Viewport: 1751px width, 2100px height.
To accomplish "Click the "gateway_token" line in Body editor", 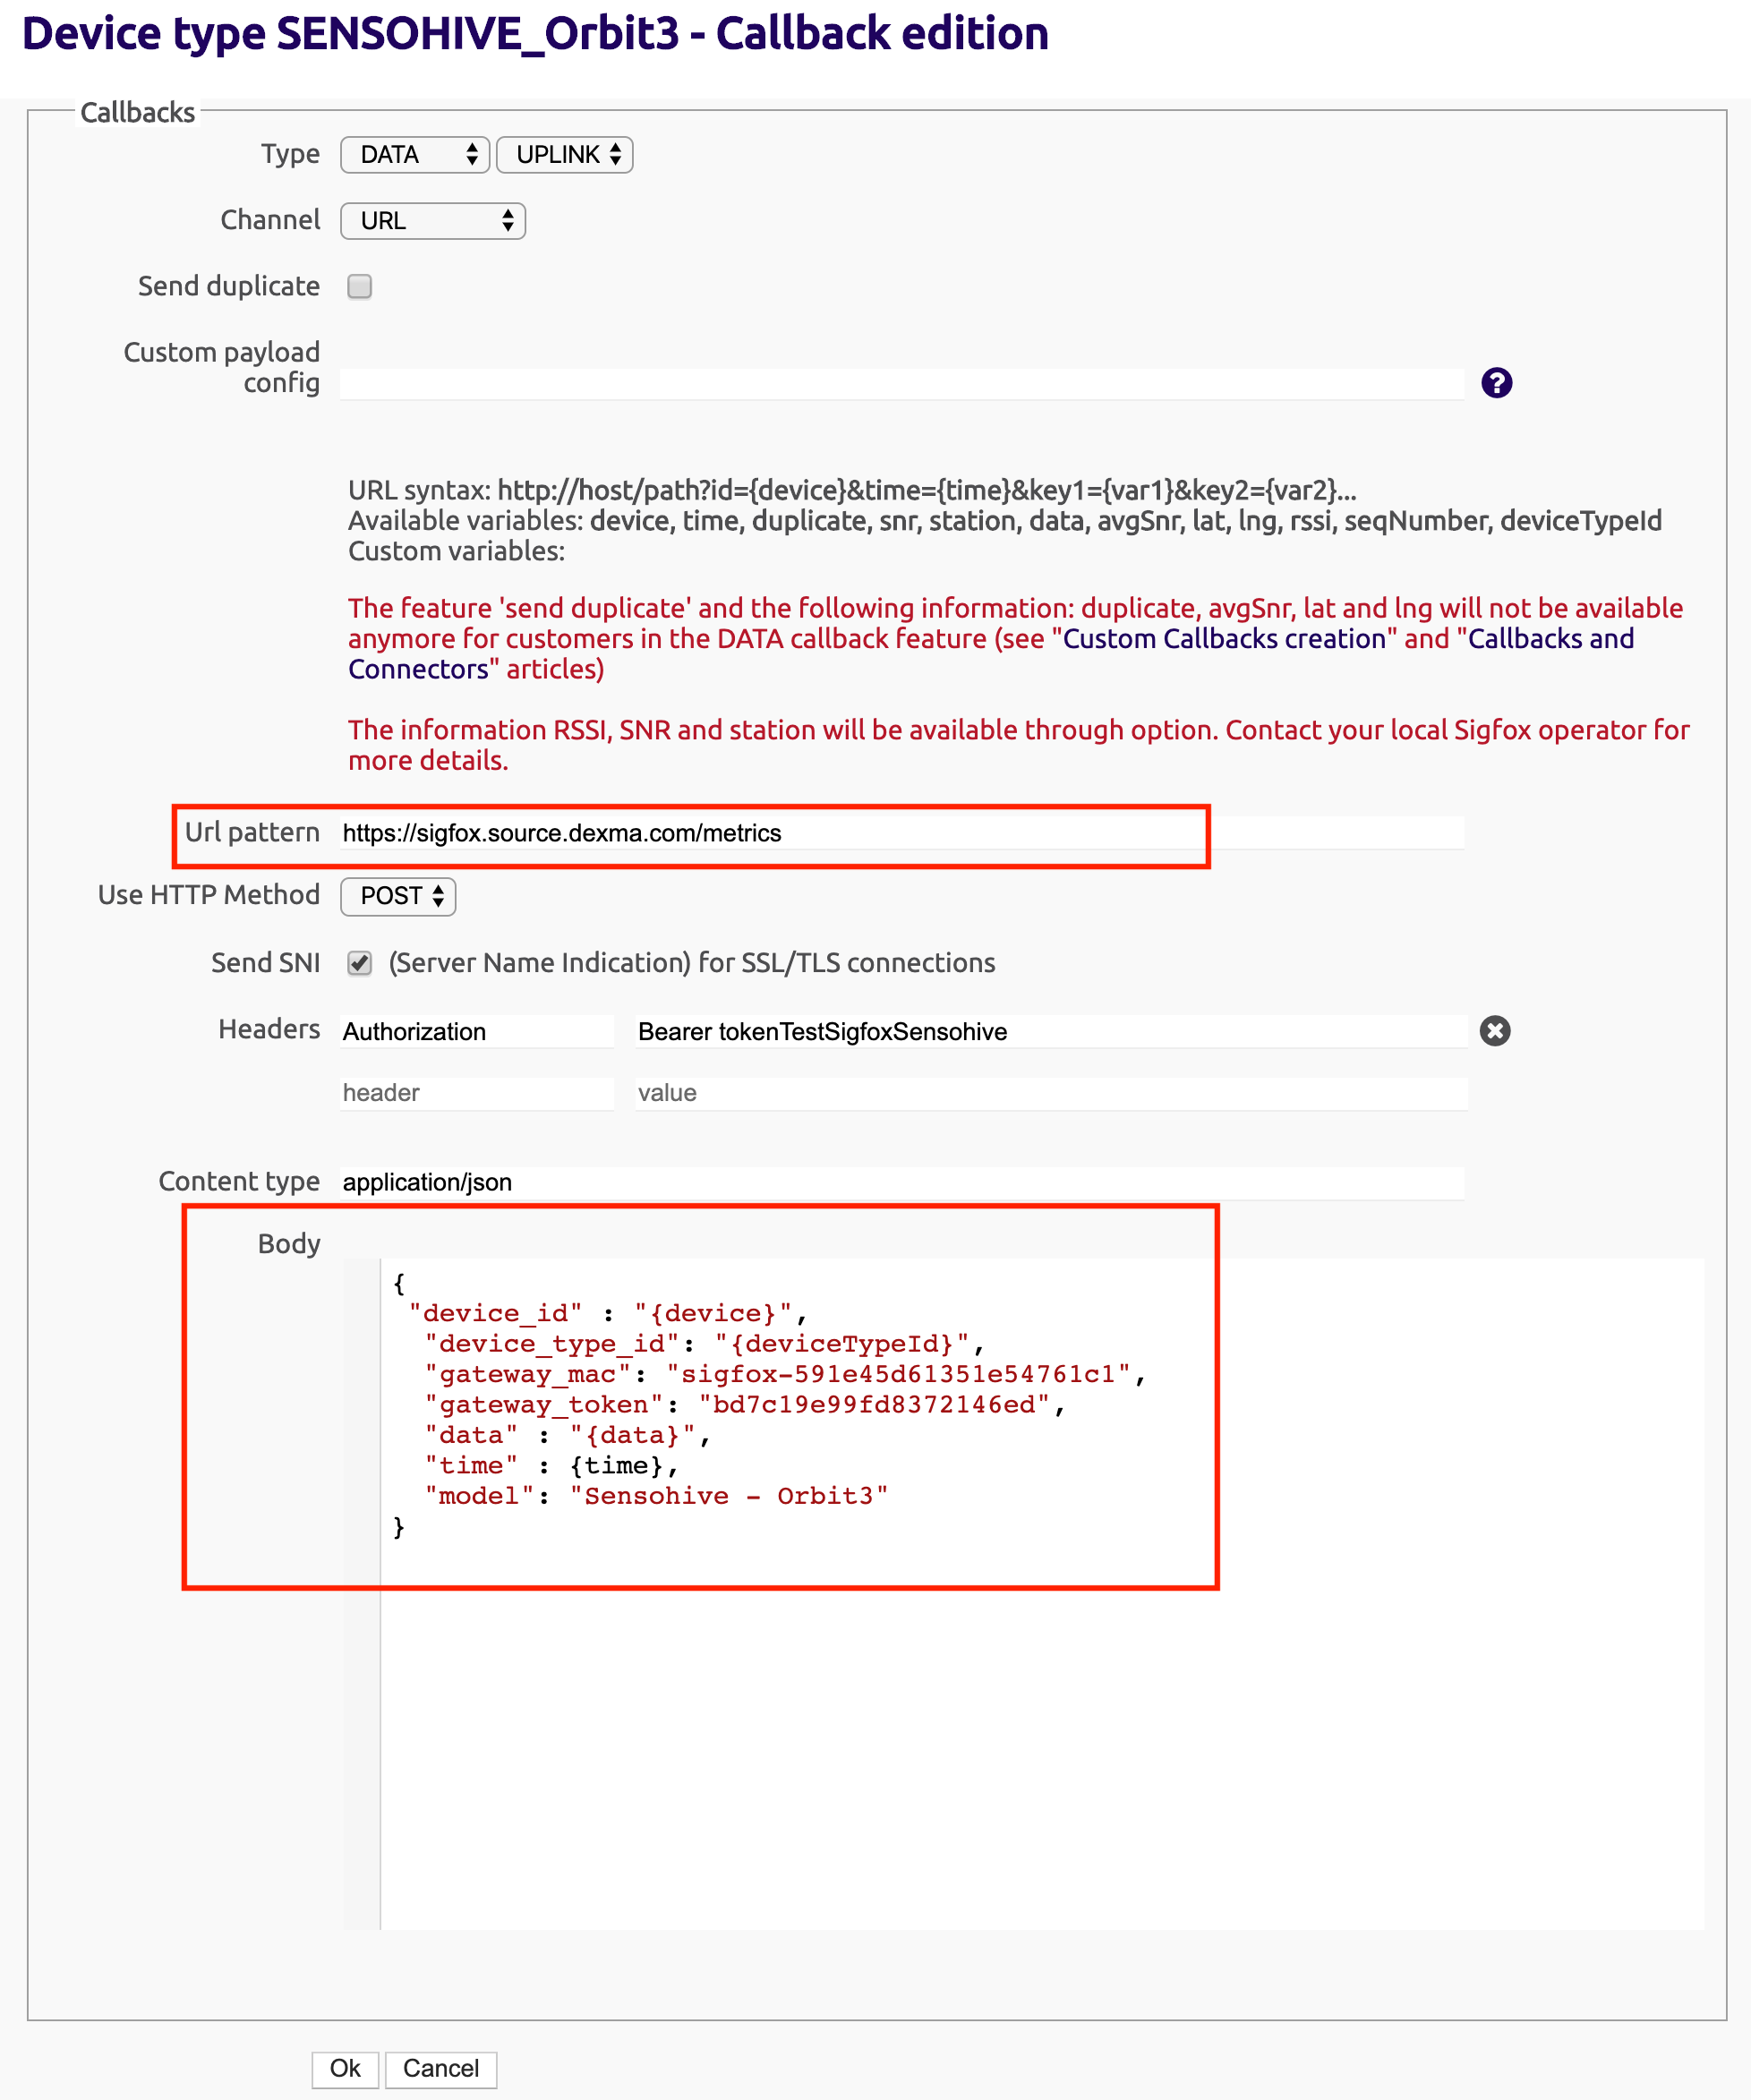I will (x=745, y=1405).
